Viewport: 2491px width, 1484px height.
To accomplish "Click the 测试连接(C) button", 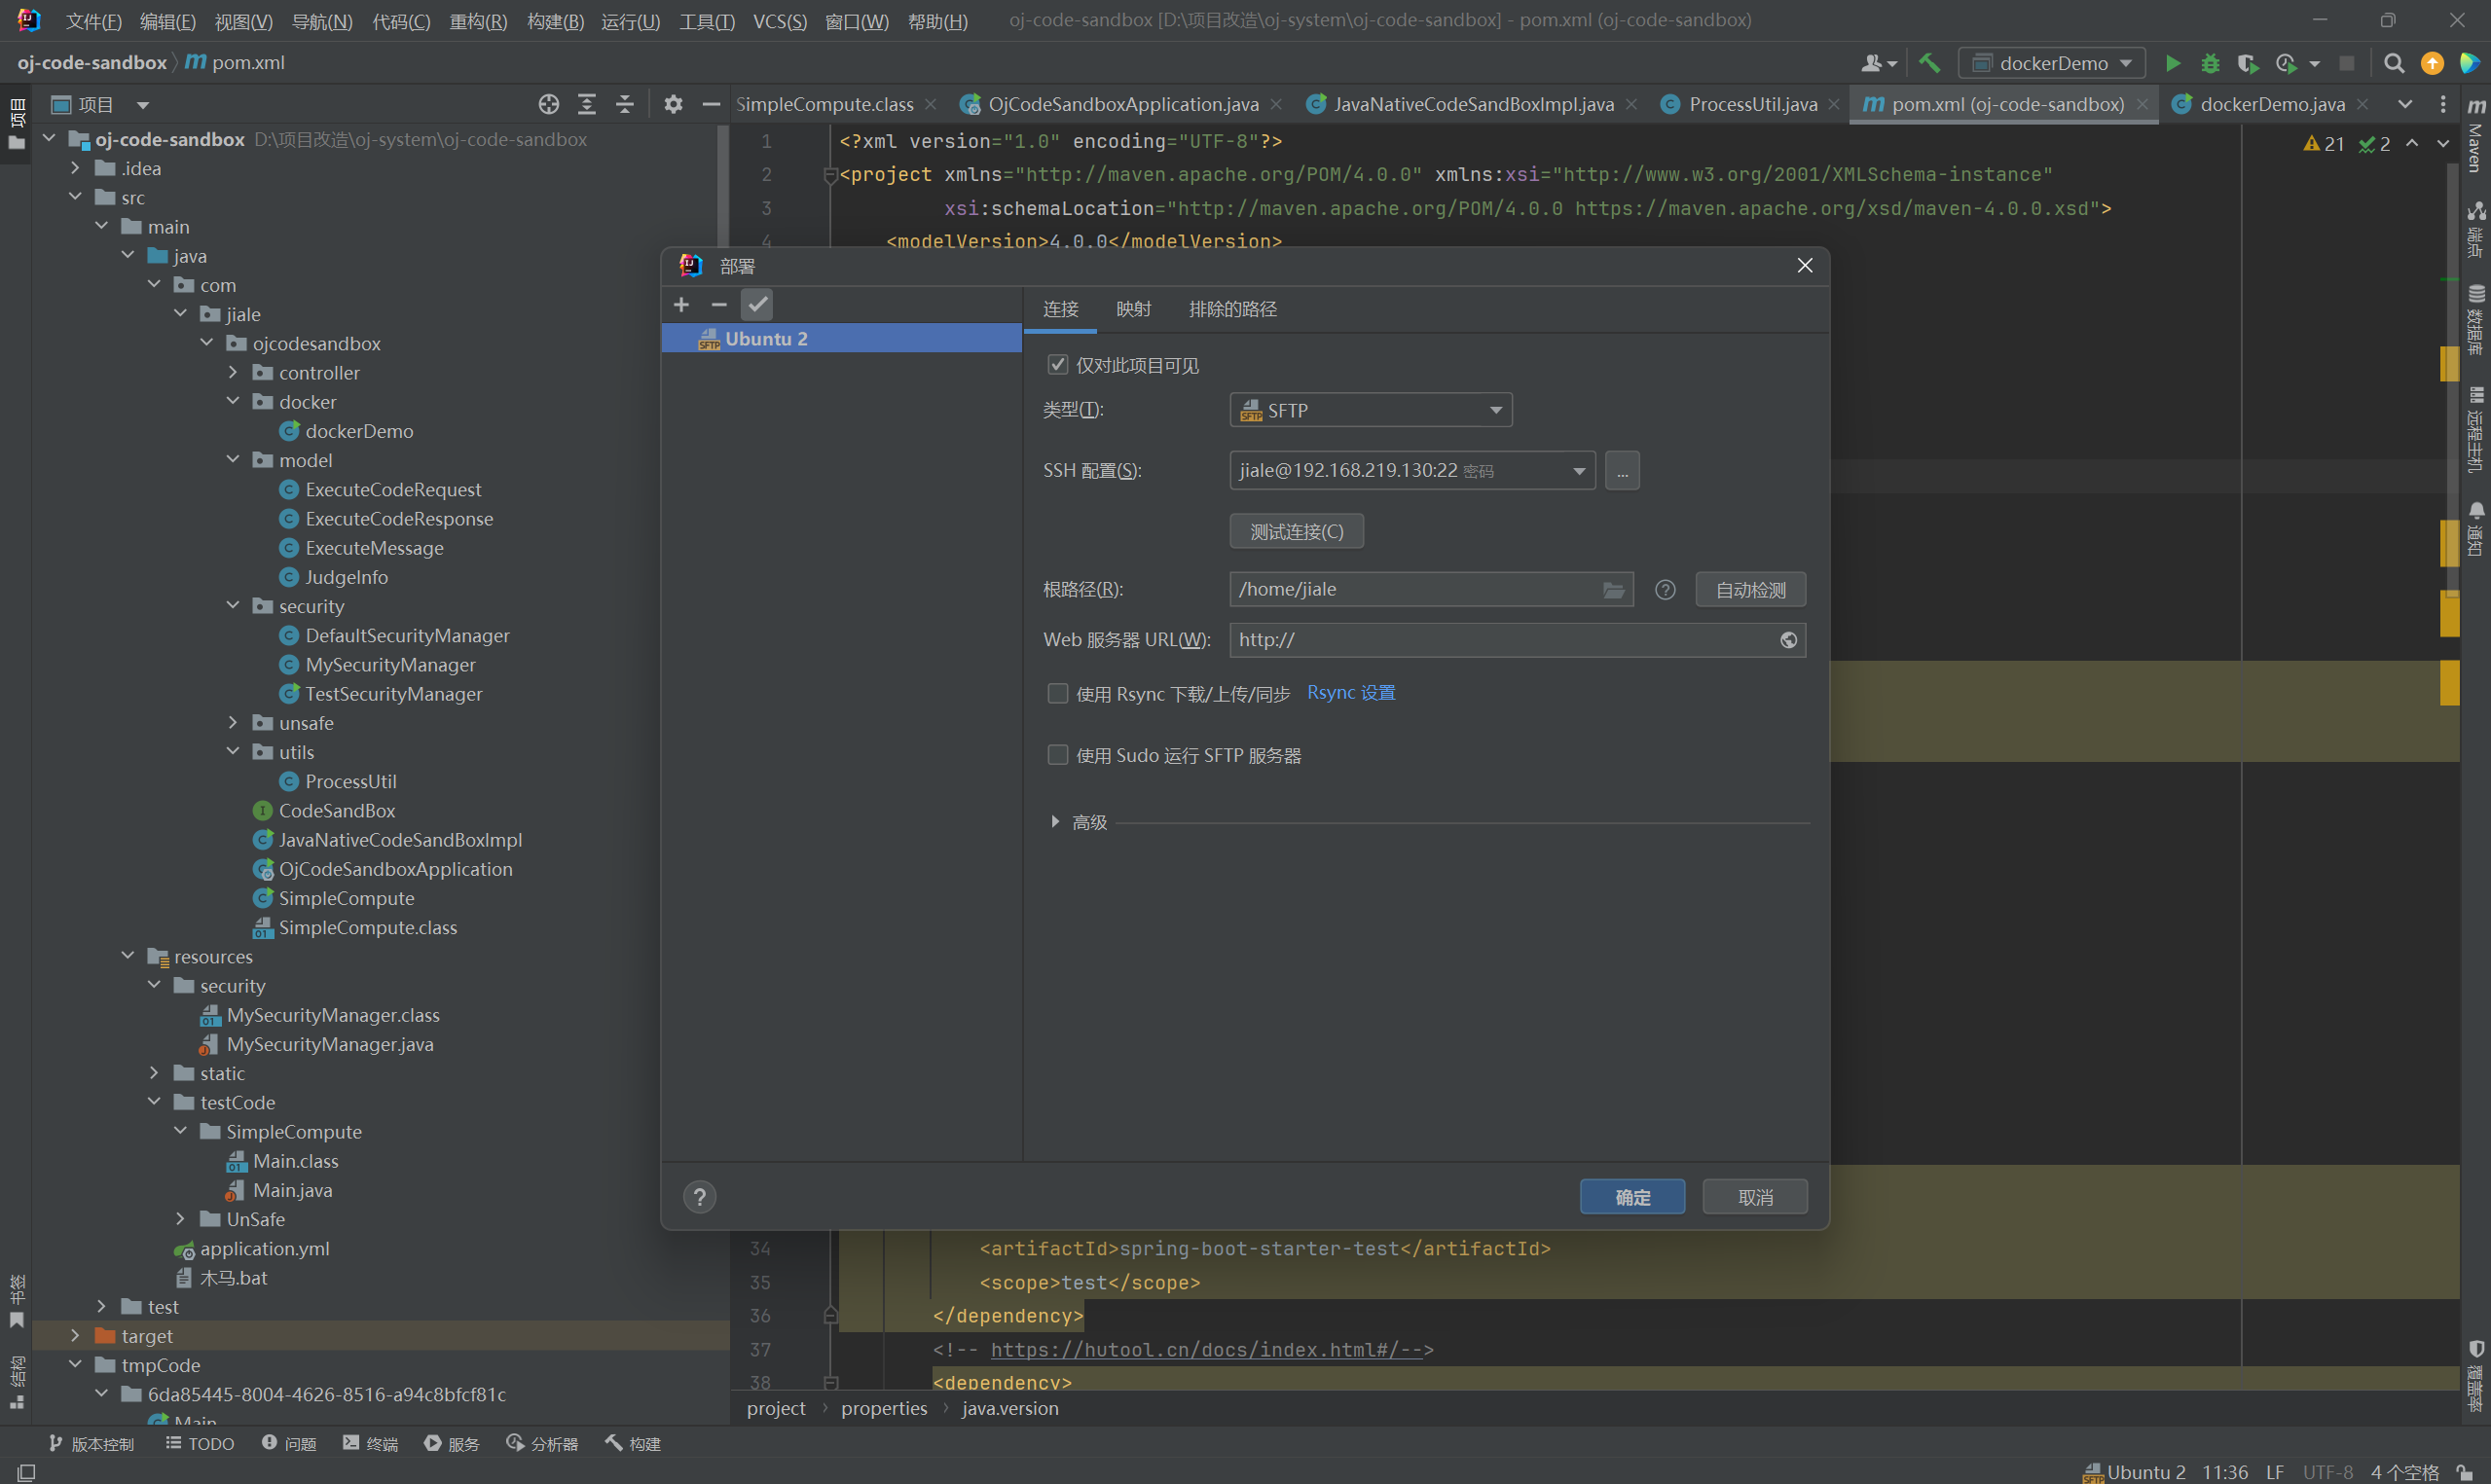I will (1296, 531).
